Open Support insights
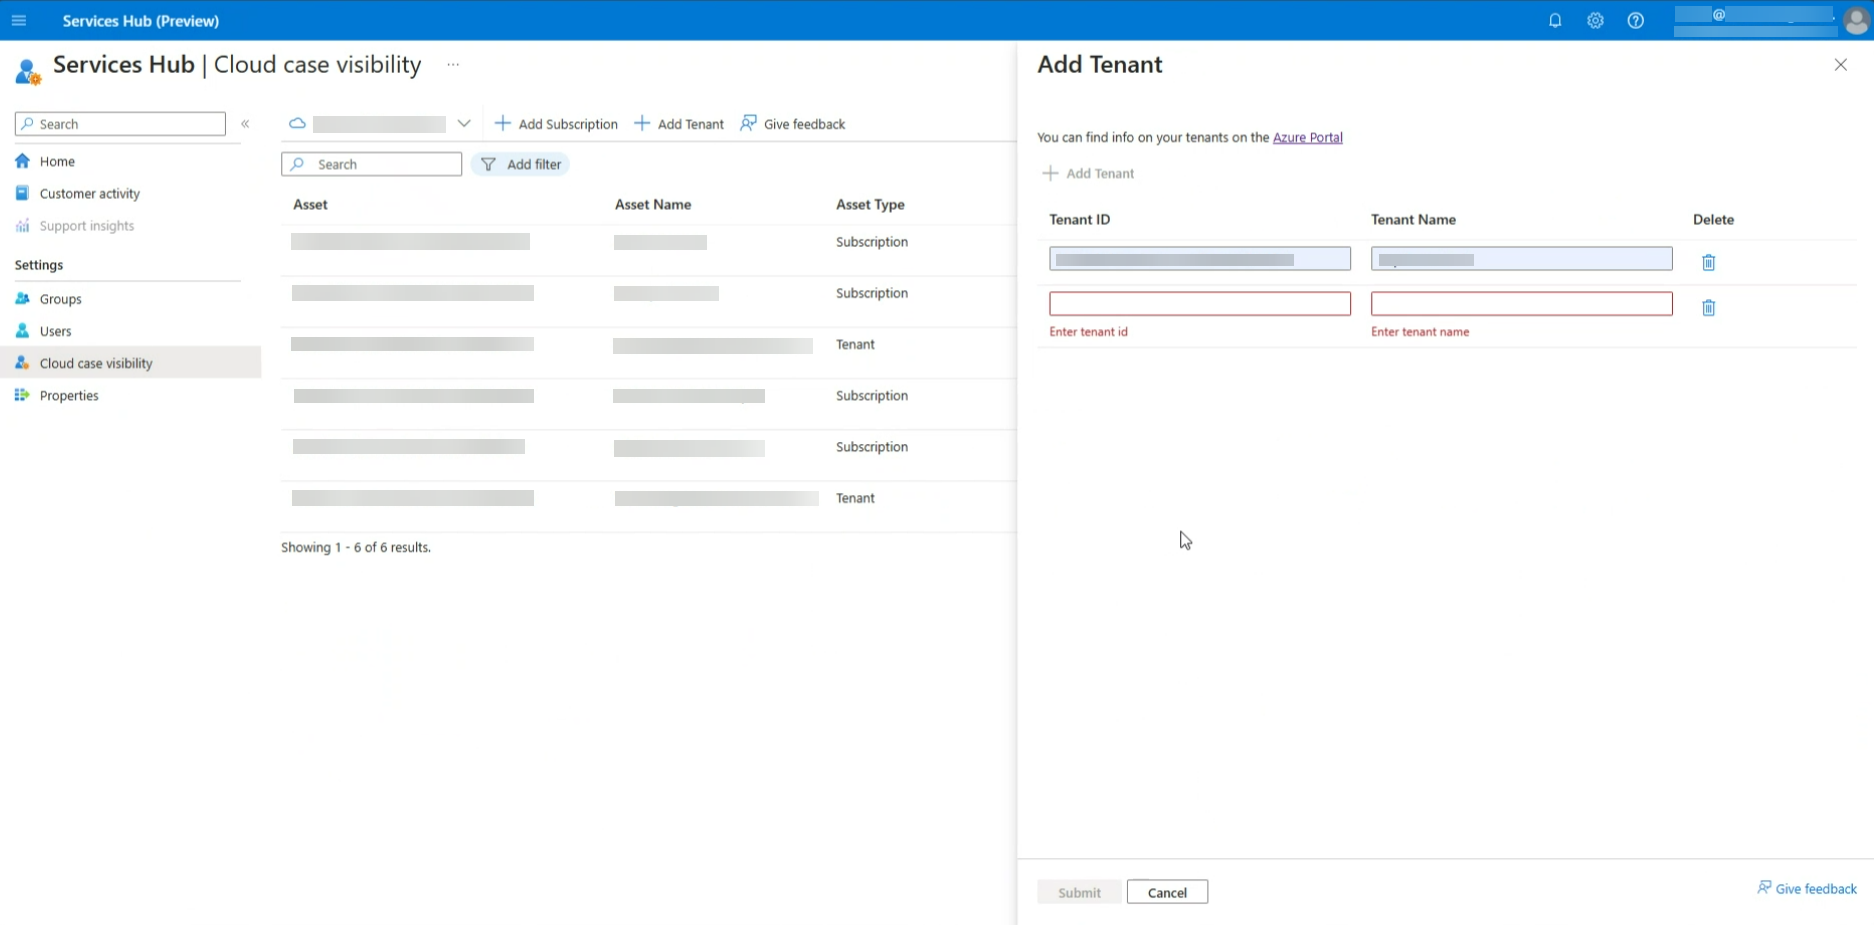The height and width of the screenshot is (925, 1874). tap(87, 225)
